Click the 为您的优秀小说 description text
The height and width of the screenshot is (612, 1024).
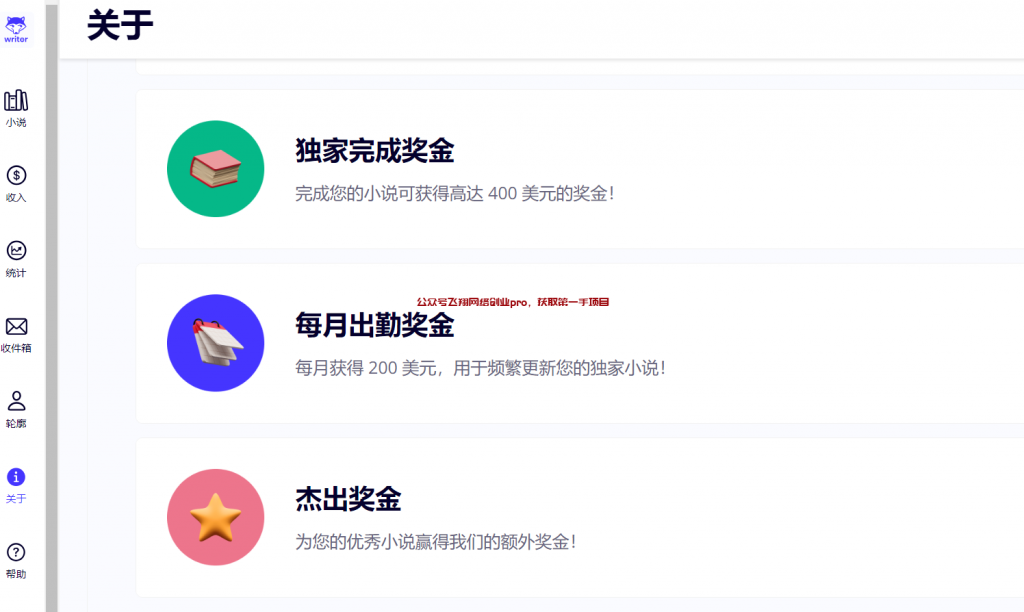point(436,541)
